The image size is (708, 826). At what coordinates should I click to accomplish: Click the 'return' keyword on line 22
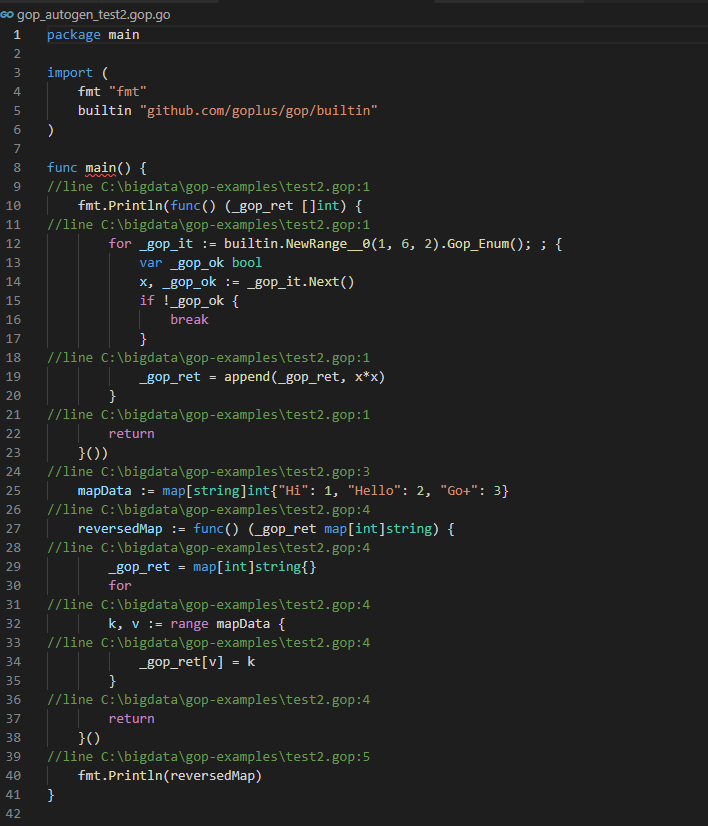[132, 434]
